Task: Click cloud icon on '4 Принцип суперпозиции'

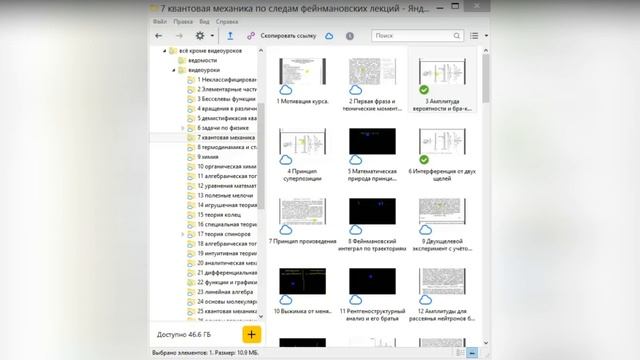Action: [286, 160]
